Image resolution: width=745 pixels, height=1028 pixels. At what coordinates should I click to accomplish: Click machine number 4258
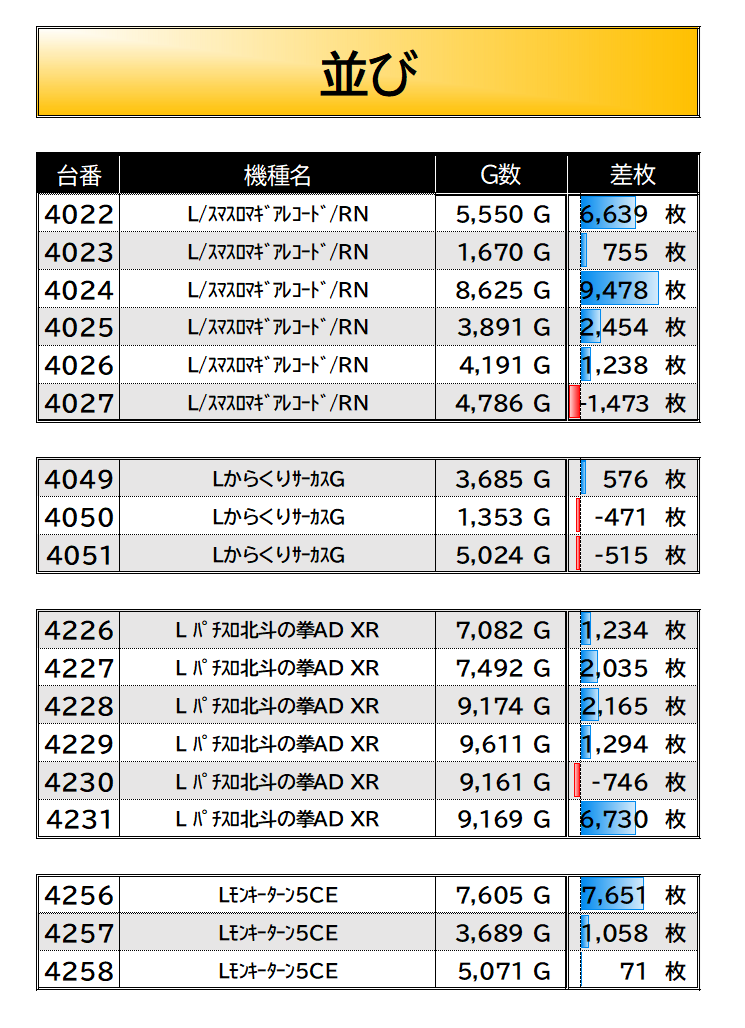click(x=79, y=971)
